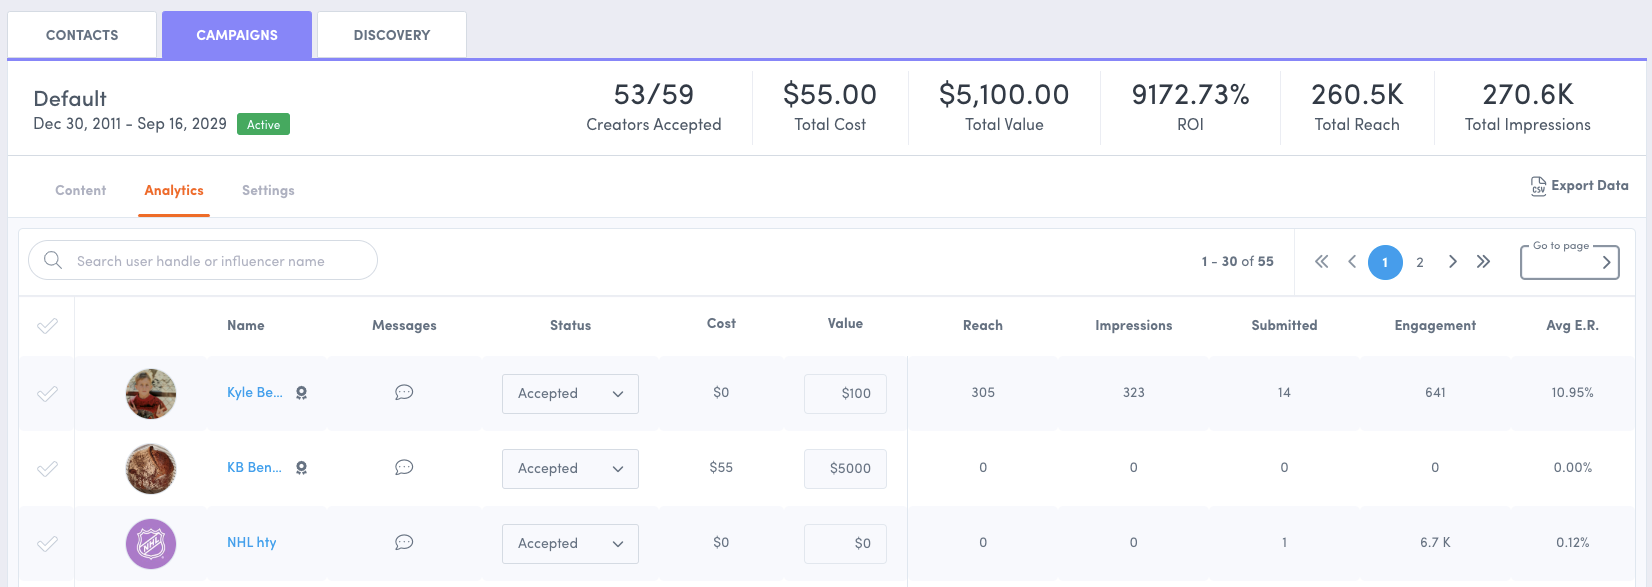Open the NHL hty message bubble

pyautogui.click(x=404, y=542)
